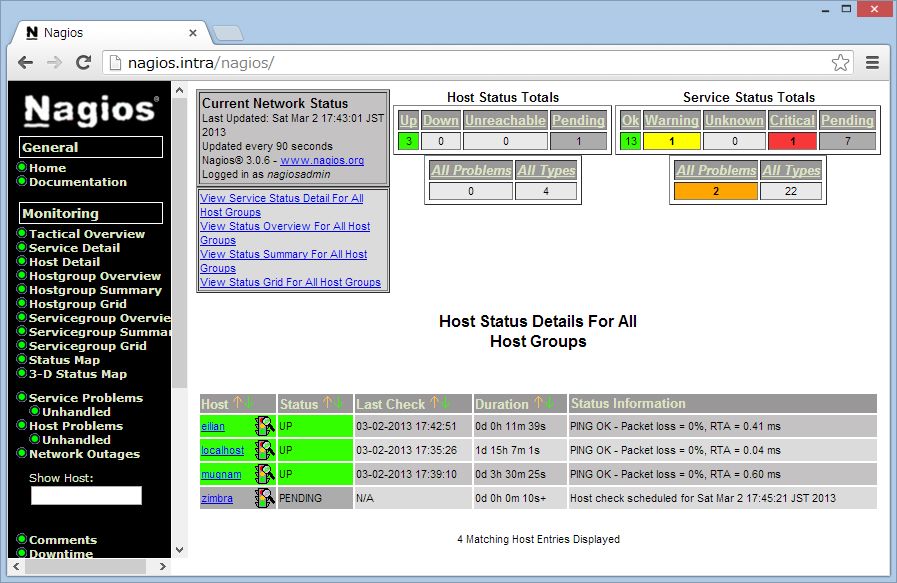Open Hostgroup Grid in sidebar
Screen dimensions: 897x583
[x=78, y=304]
